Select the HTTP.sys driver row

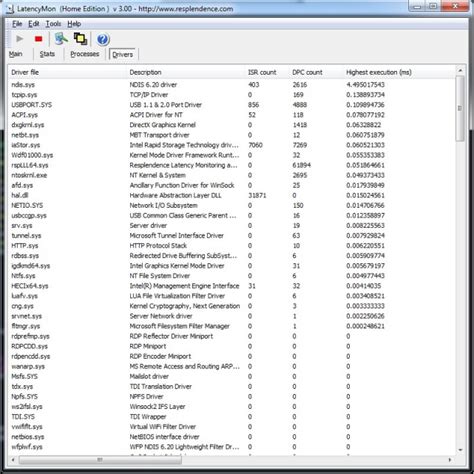231,246
